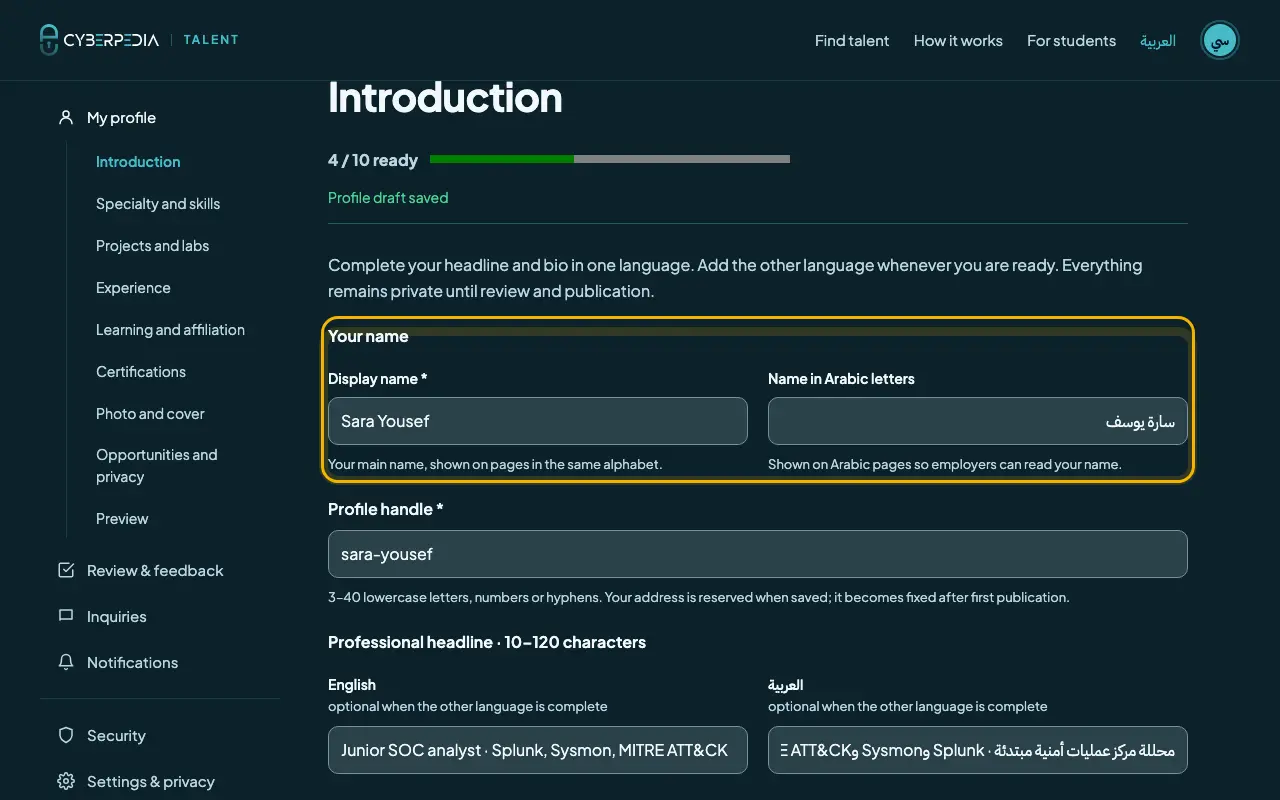Click the Notifications bell icon

(x=66, y=662)
